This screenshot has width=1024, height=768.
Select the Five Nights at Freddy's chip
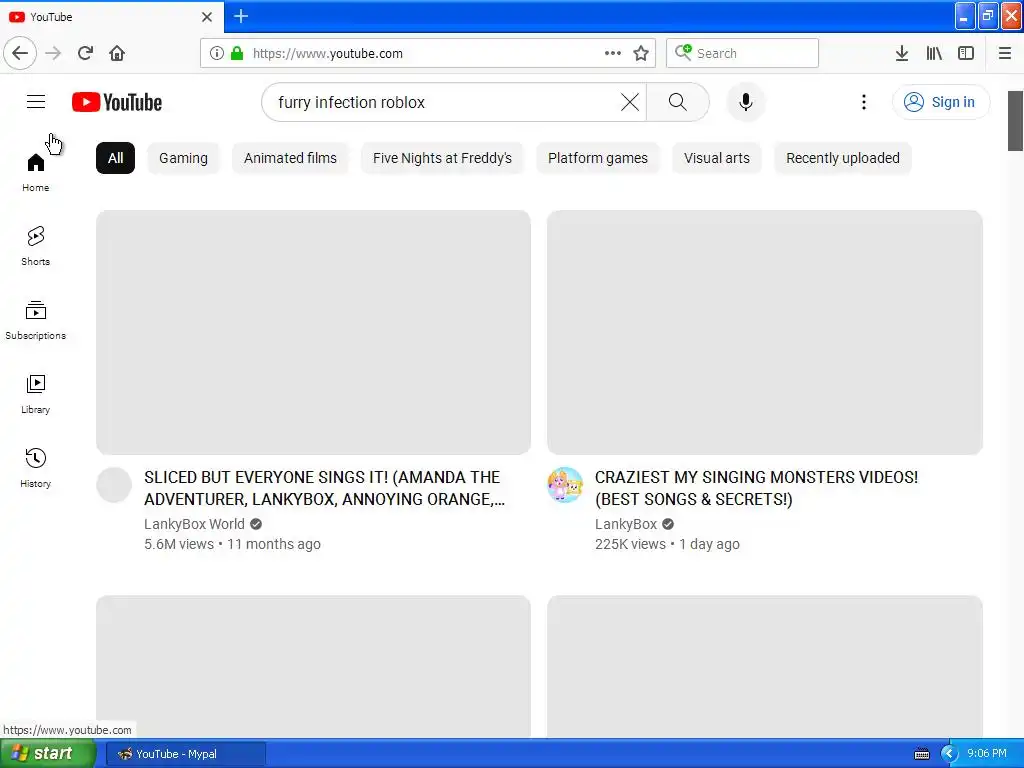442,158
